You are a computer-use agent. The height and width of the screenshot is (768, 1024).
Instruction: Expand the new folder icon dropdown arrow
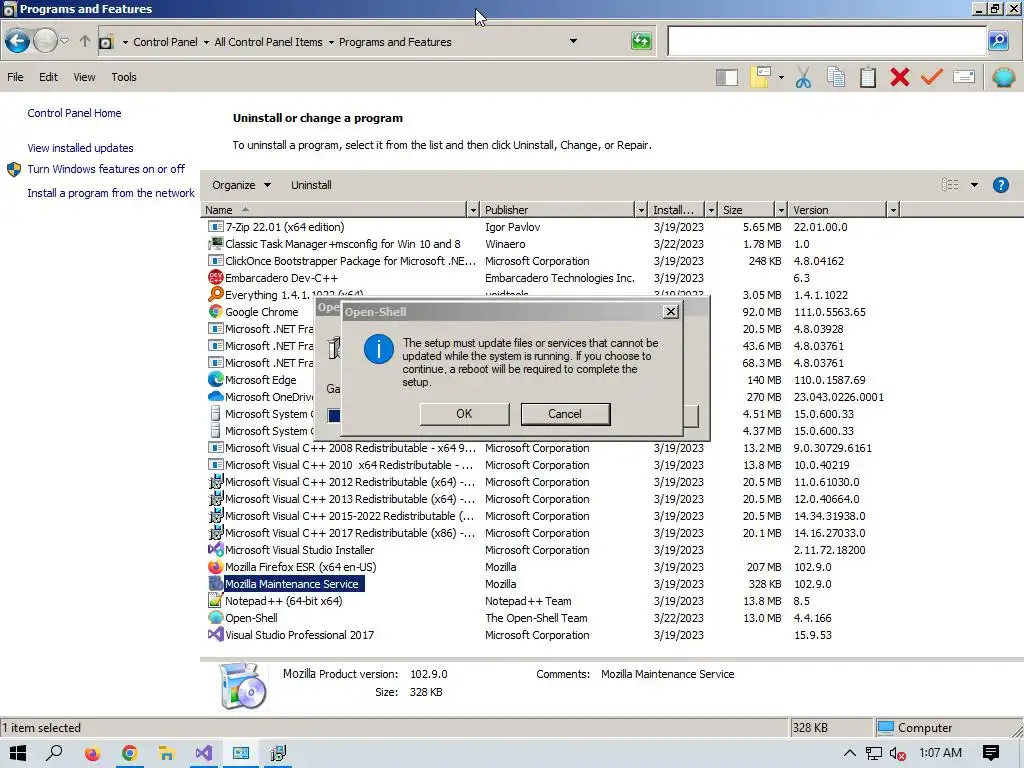781,78
